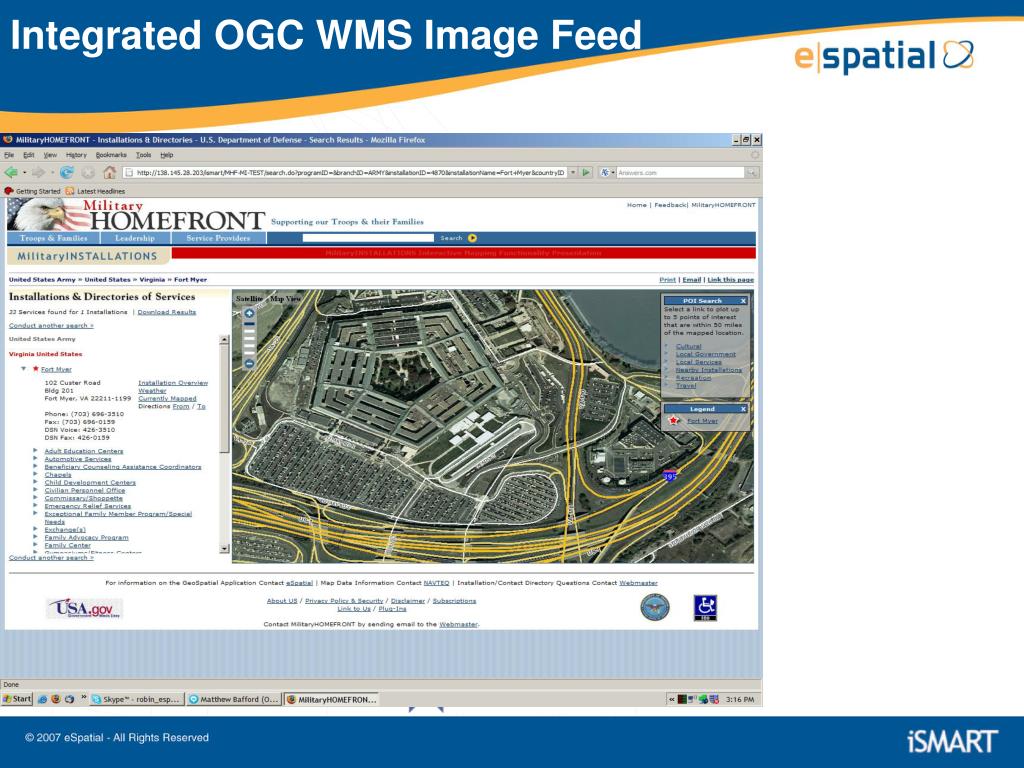Collapse the Fort Myer tree node
This screenshot has height=768, width=1024.
point(24,369)
